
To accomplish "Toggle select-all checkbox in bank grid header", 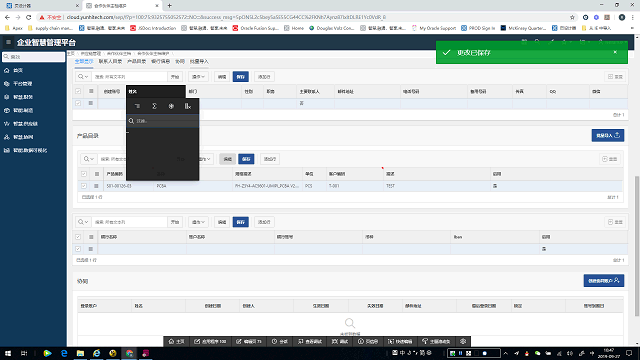I will [x=78, y=237].
